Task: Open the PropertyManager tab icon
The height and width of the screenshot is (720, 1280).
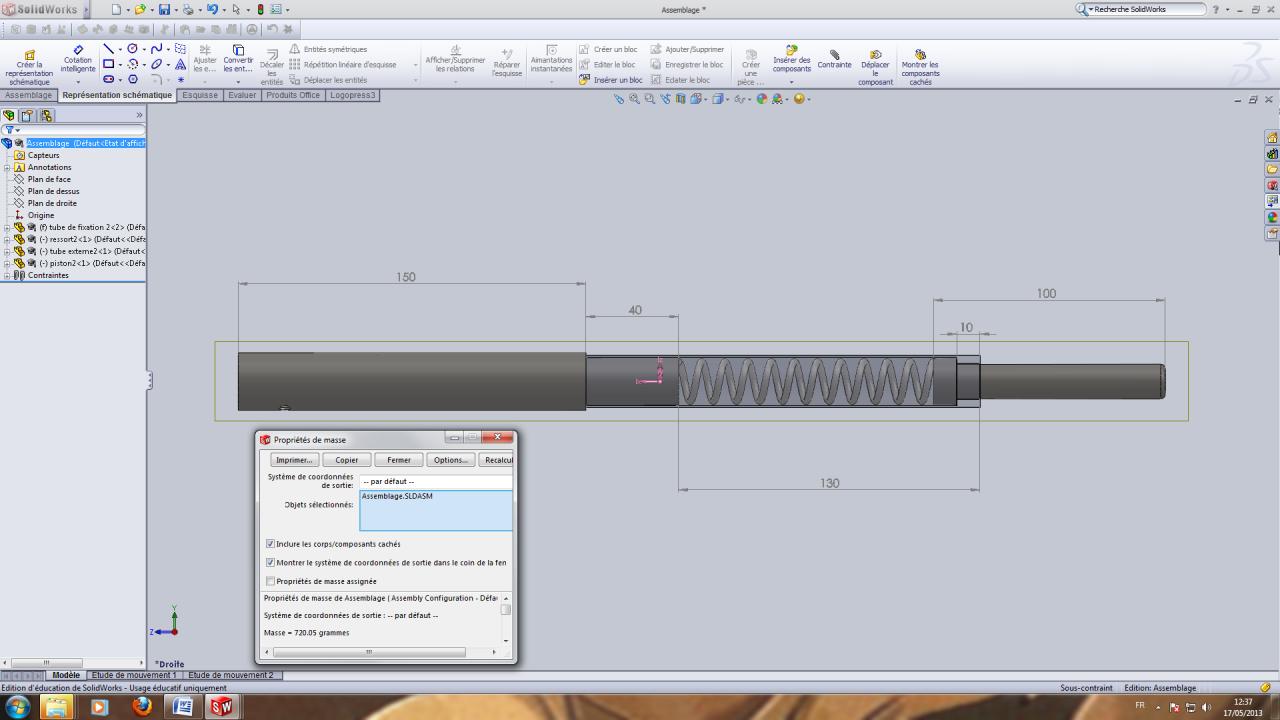Action: (x=27, y=116)
